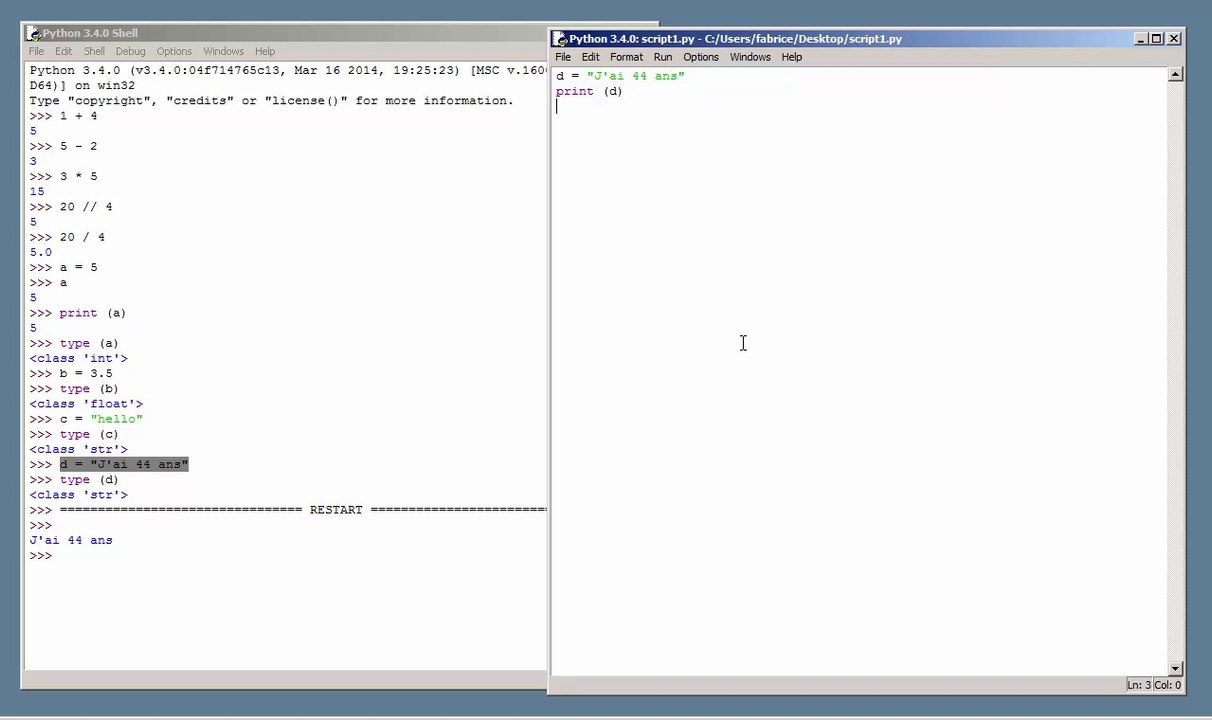Click editor scrollbar up arrow

[1176, 74]
